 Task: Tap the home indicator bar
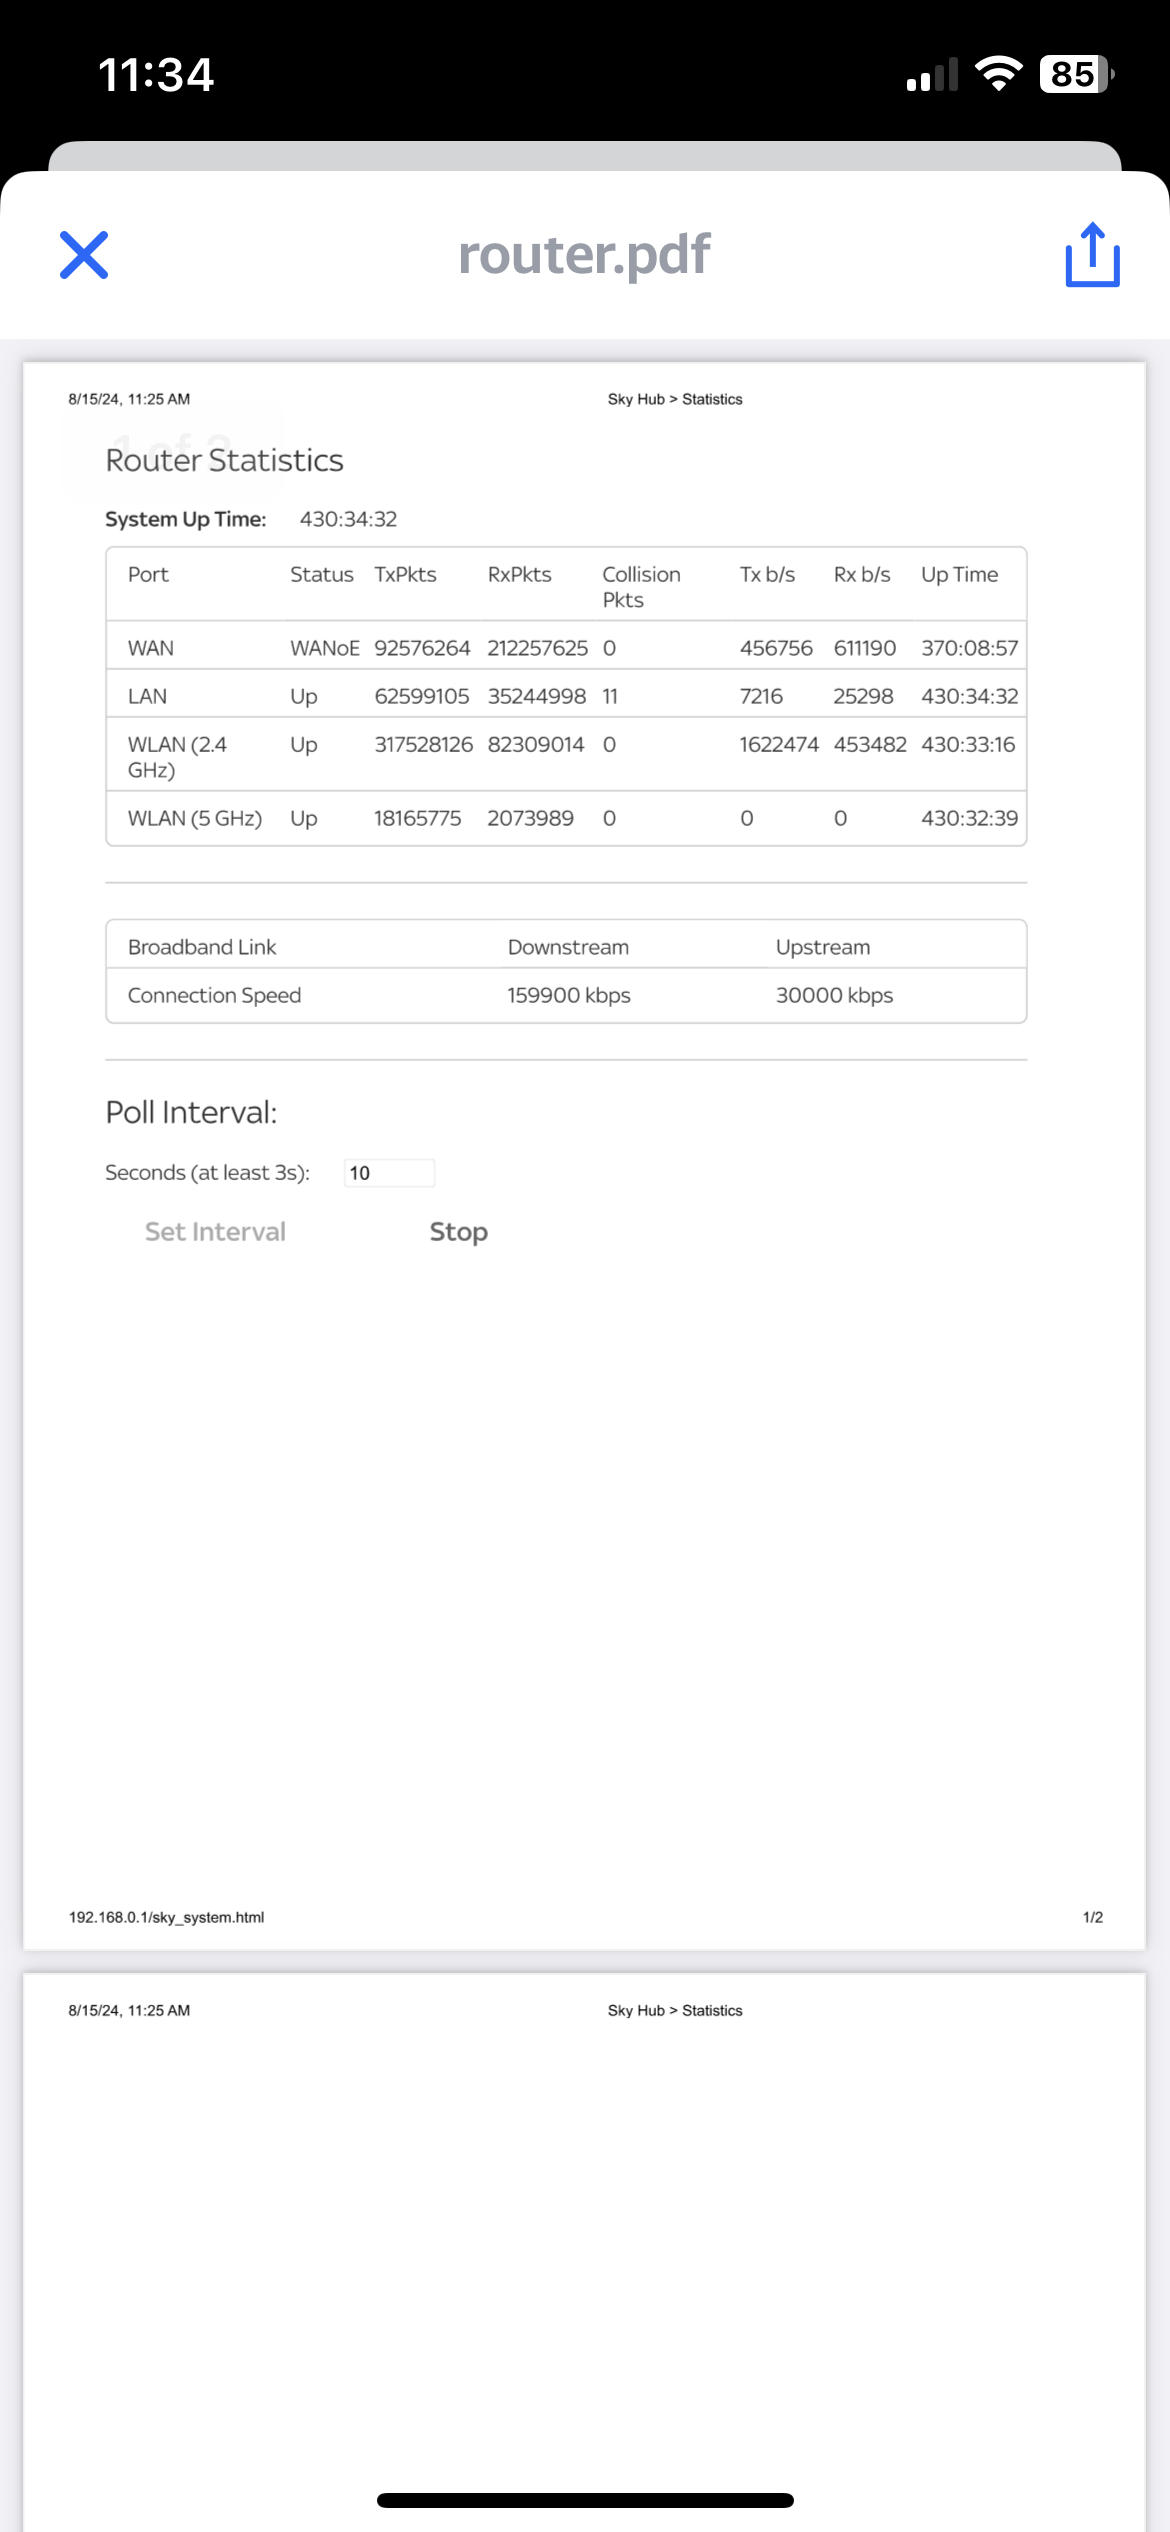[x=585, y=2500]
